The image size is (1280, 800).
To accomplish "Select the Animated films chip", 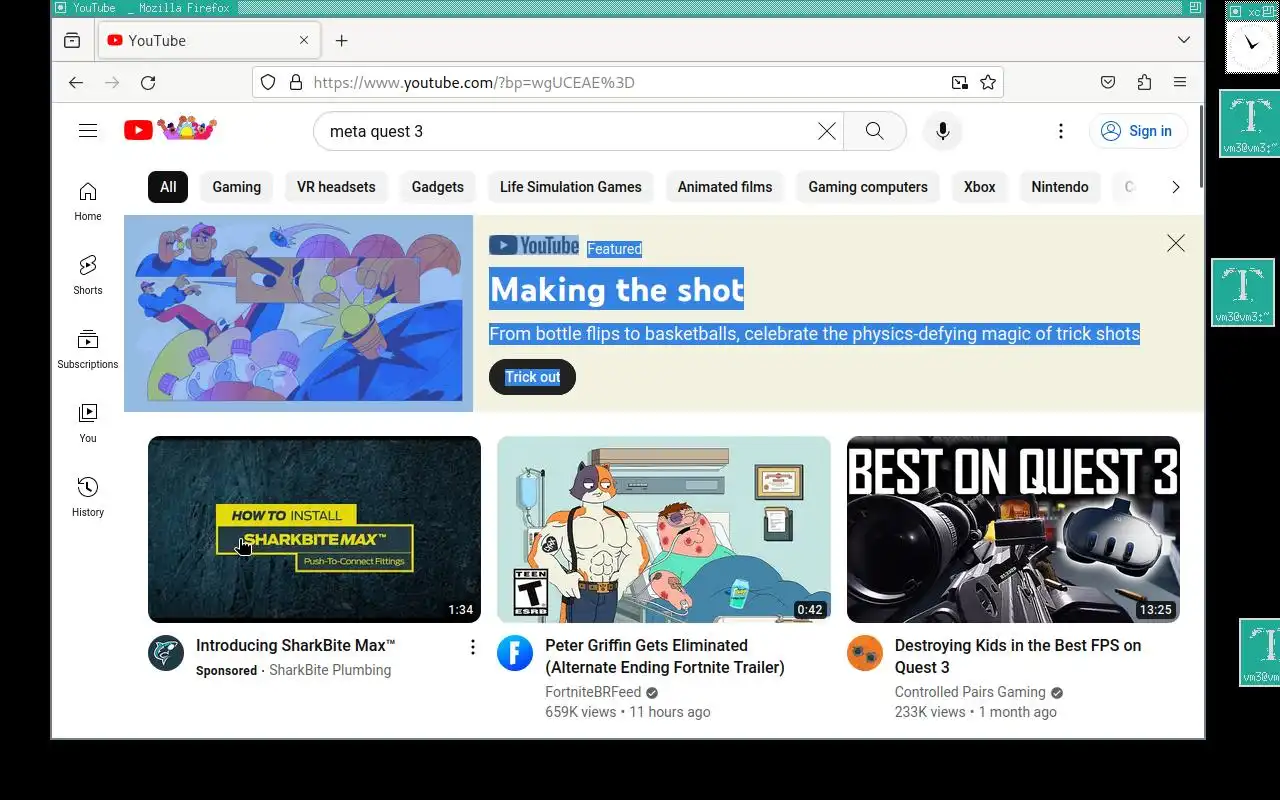I will point(725,187).
